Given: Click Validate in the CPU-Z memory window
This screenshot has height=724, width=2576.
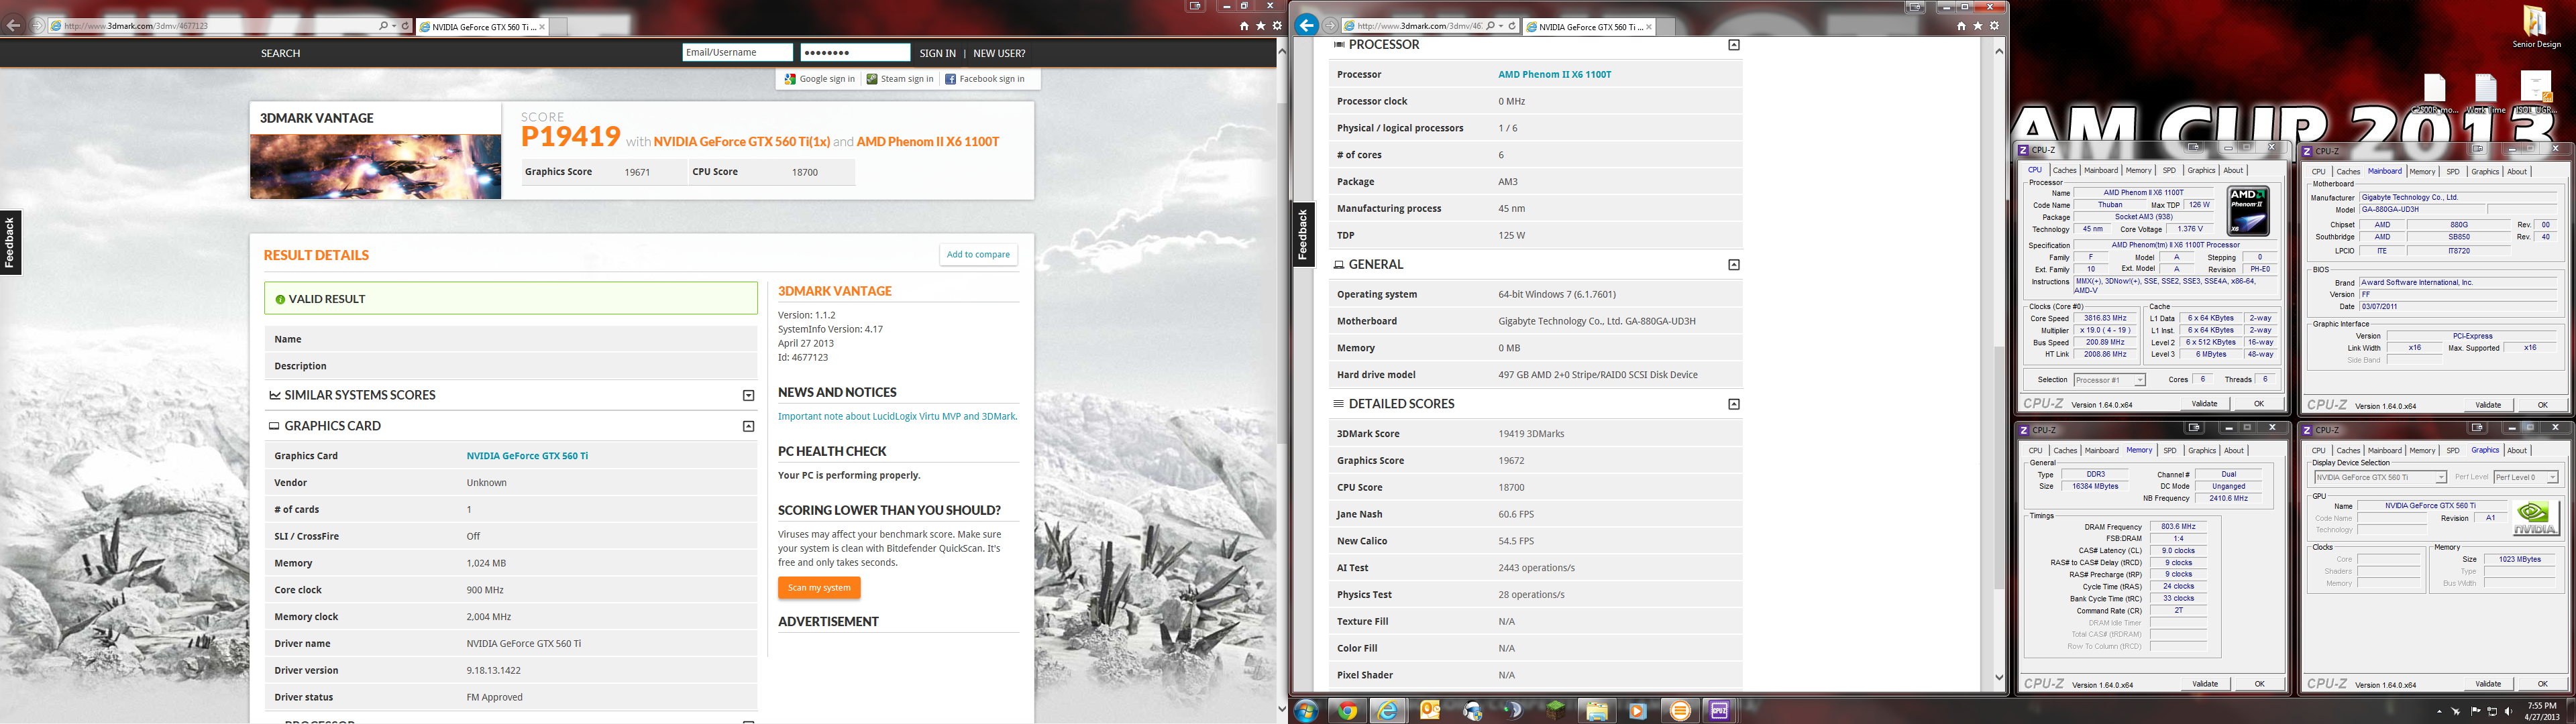Looking at the screenshot, I should (2205, 684).
